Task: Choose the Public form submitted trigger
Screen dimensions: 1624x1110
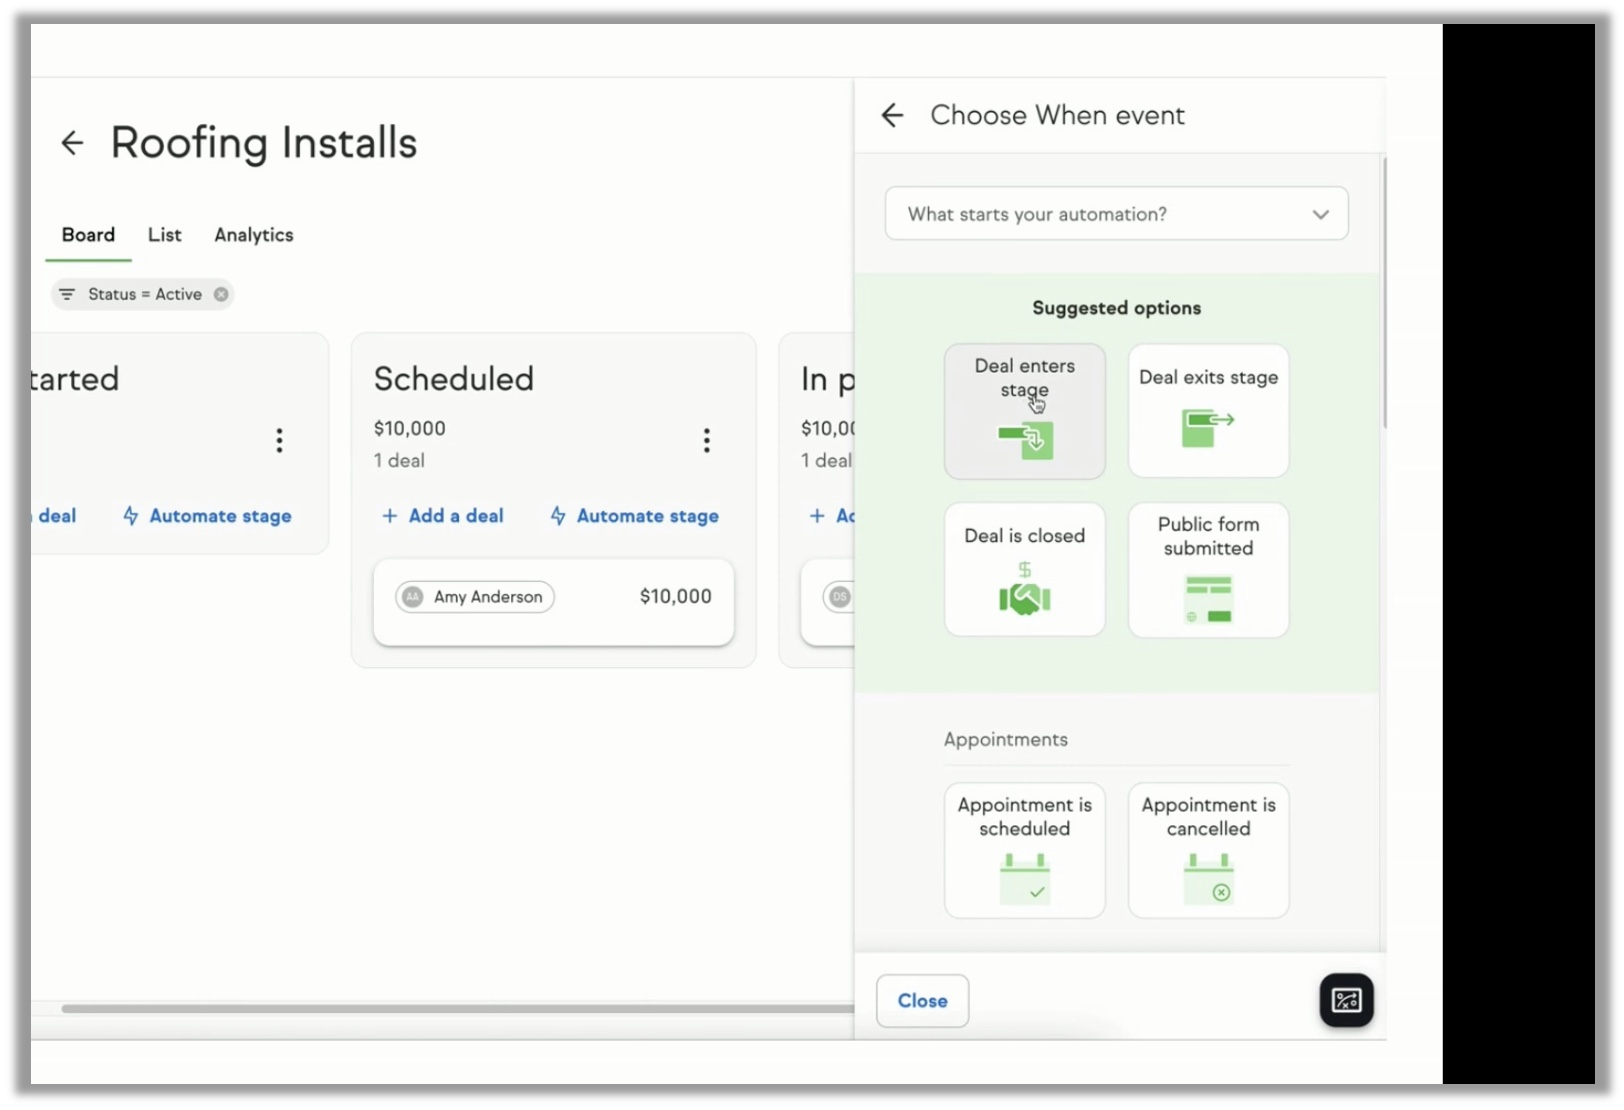Action: click(x=1208, y=569)
